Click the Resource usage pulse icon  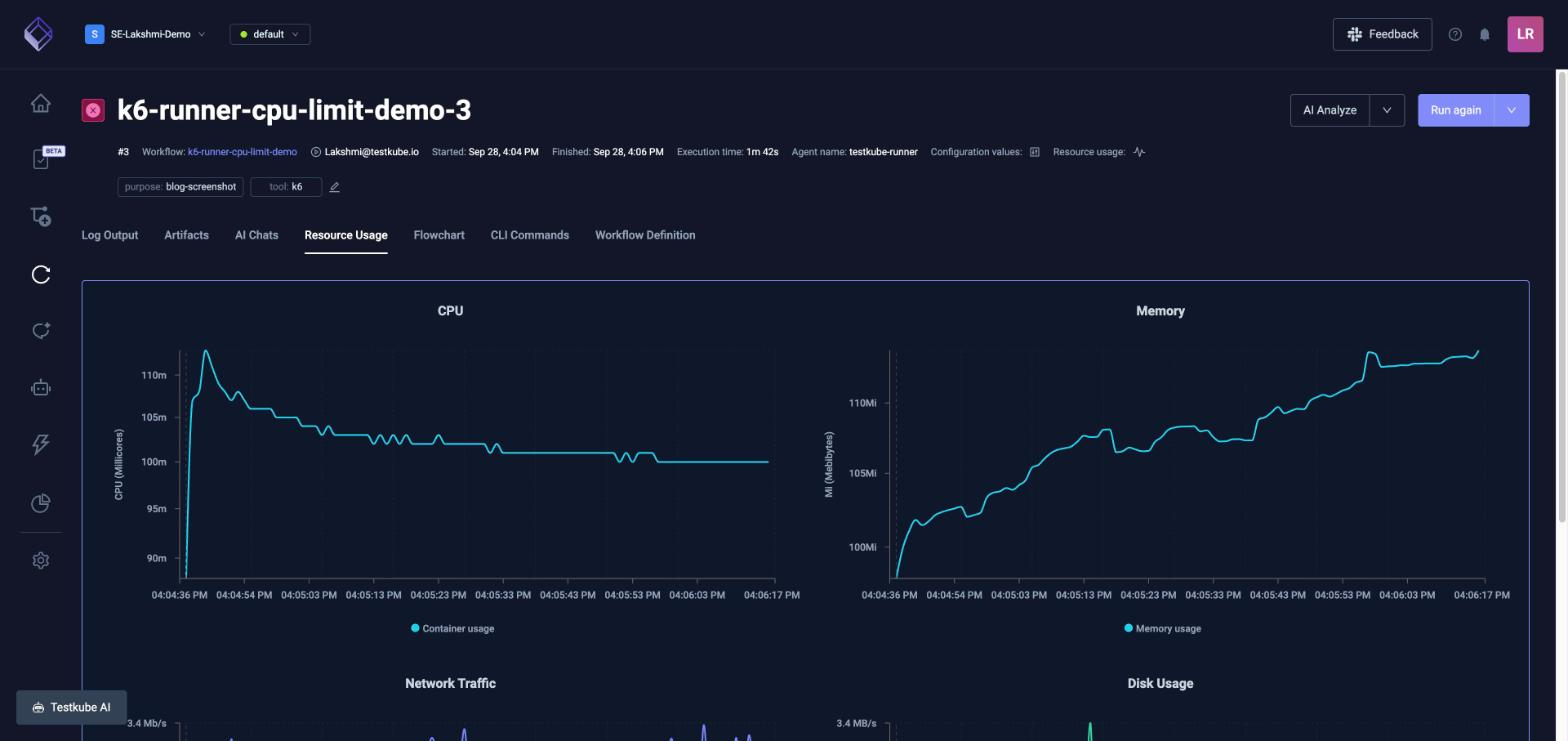coord(1139,152)
